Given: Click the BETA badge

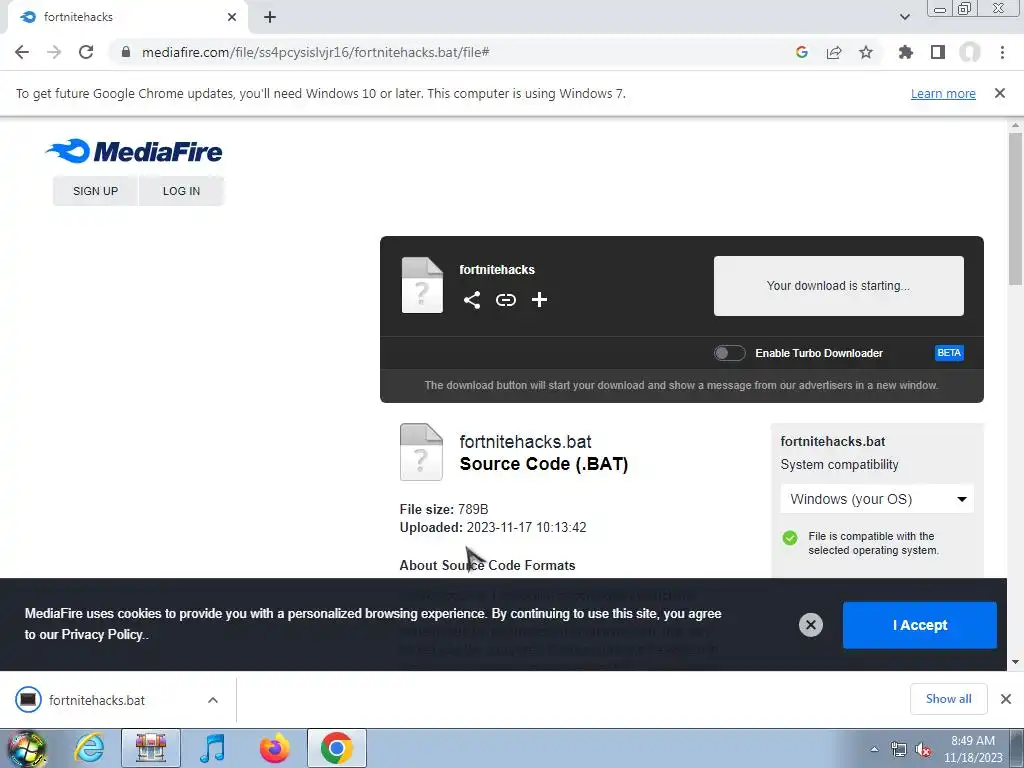Looking at the screenshot, I should (x=949, y=353).
